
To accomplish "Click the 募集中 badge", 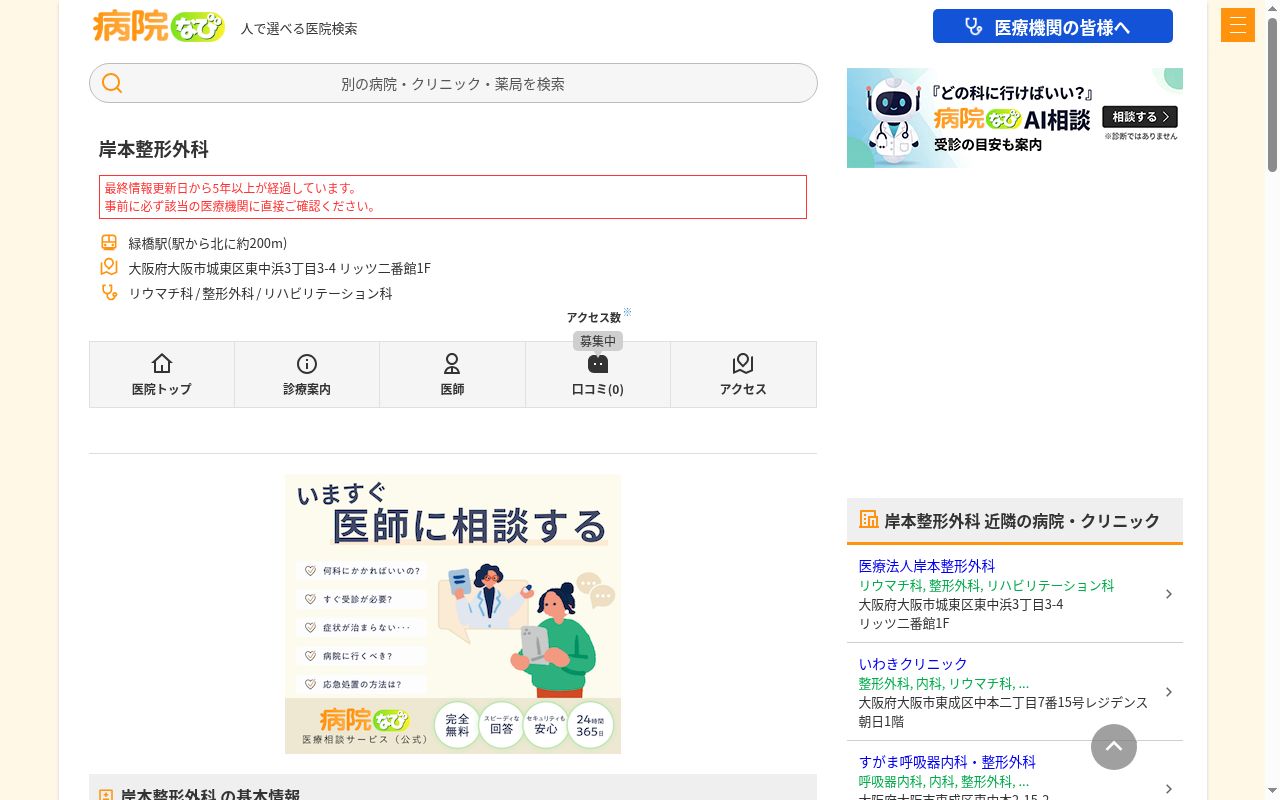I will point(598,341).
